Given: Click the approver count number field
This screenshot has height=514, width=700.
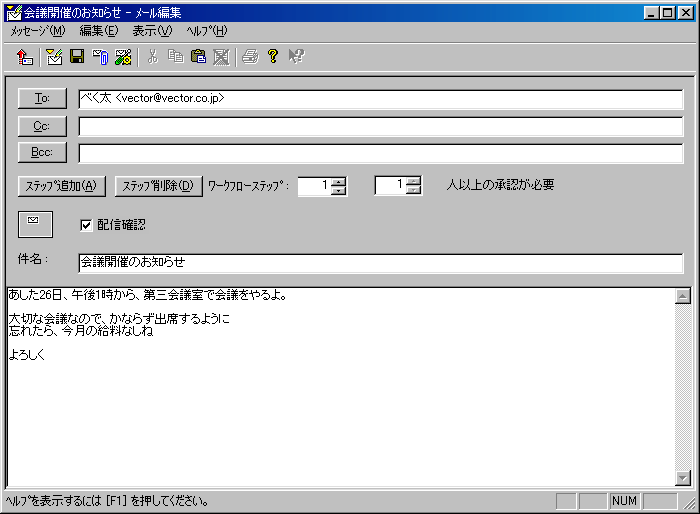Looking at the screenshot, I should (x=391, y=185).
